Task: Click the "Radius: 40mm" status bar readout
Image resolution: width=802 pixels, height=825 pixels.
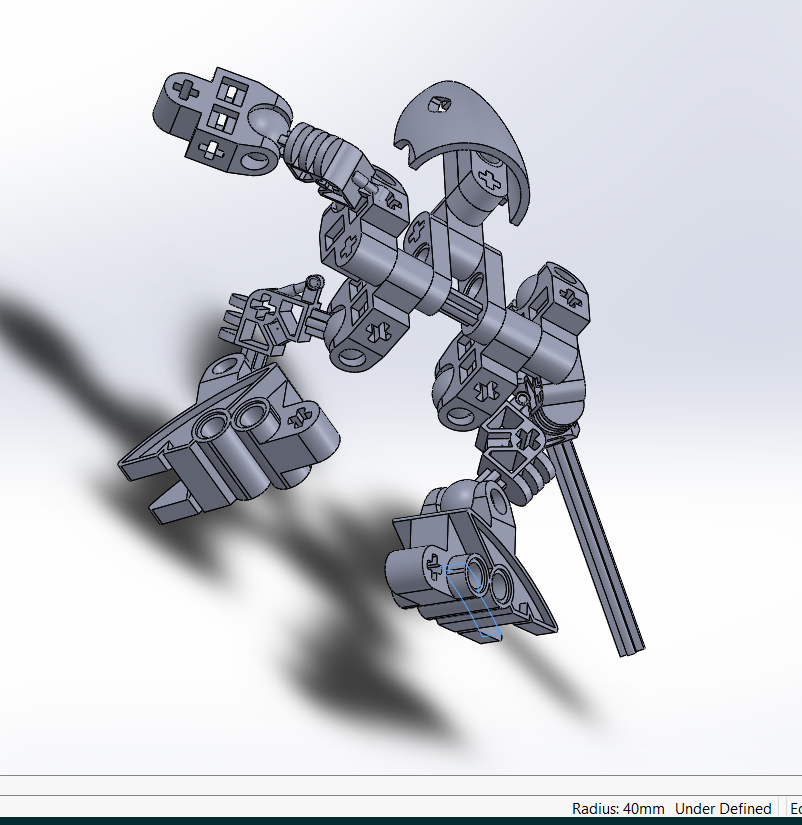Action: pos(618,808)
